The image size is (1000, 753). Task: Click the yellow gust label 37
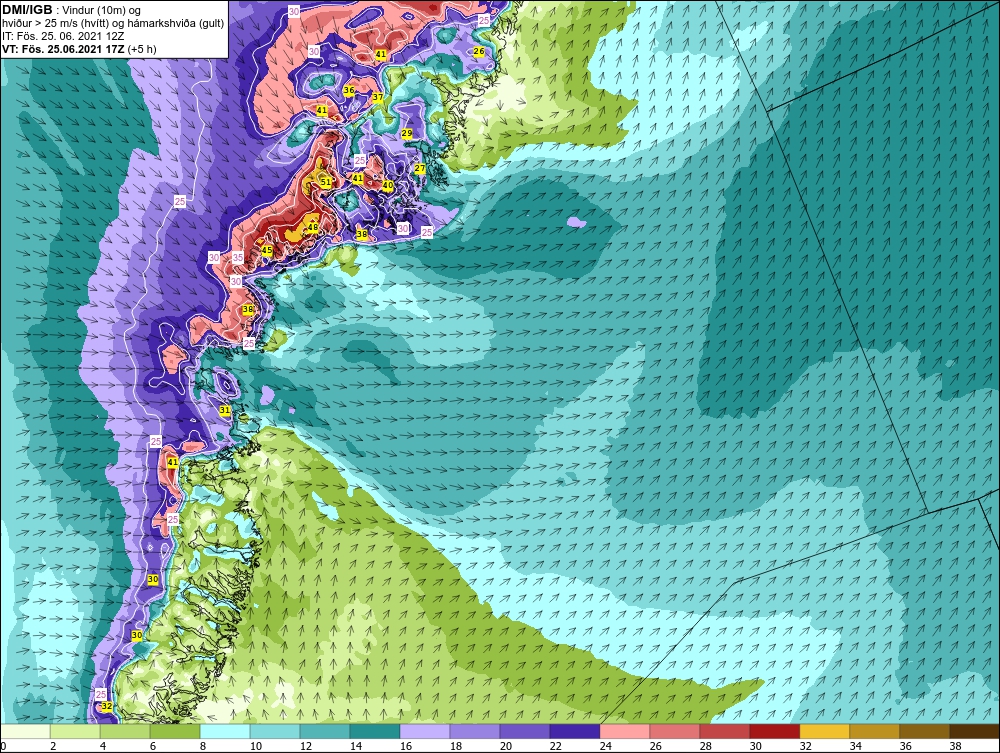pyautogui.click(x=378, y=98)
